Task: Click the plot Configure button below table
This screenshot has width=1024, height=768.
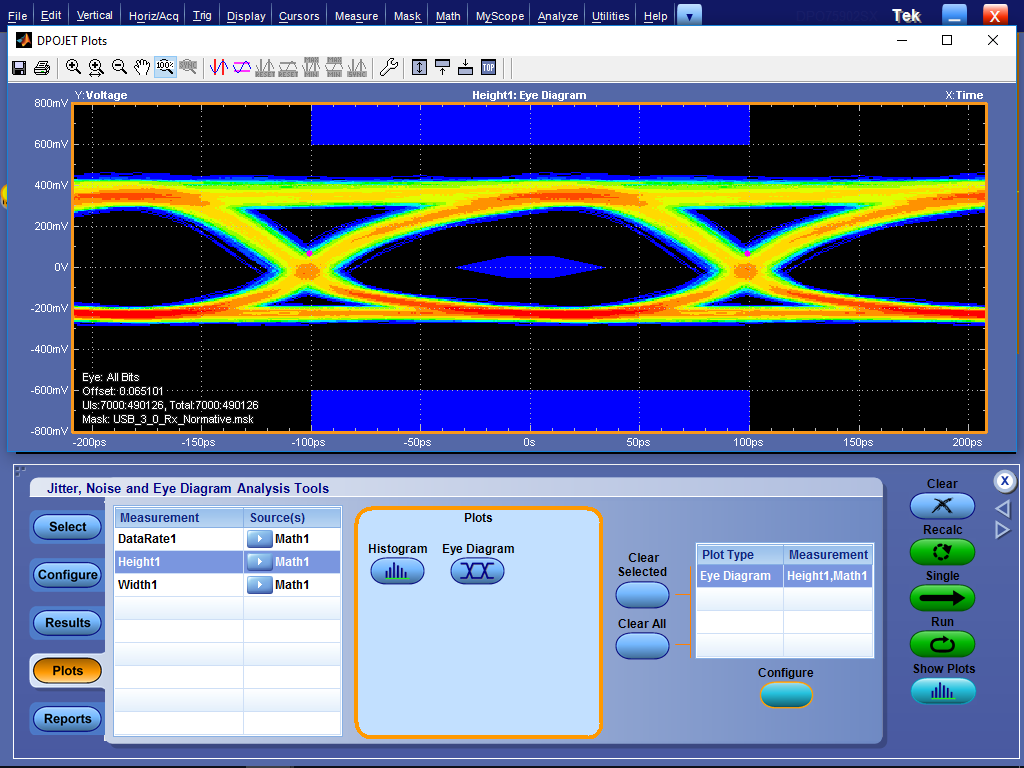Action: pos(786,695)
